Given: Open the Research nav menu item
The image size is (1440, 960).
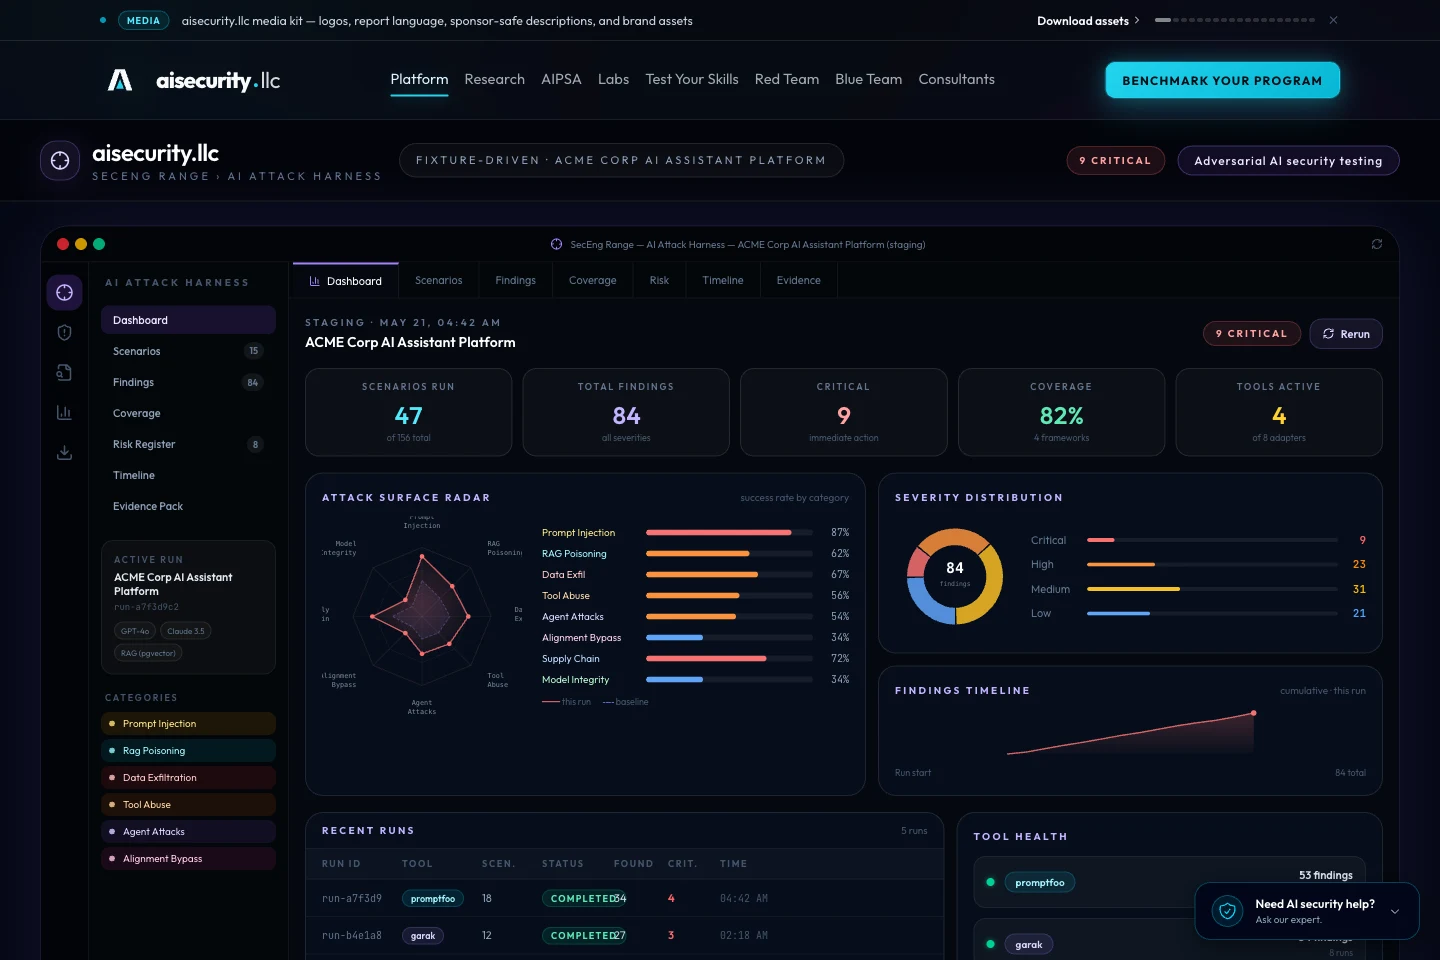Looking at the screenshot, I should pyautogui.click(x=494, y=79).
